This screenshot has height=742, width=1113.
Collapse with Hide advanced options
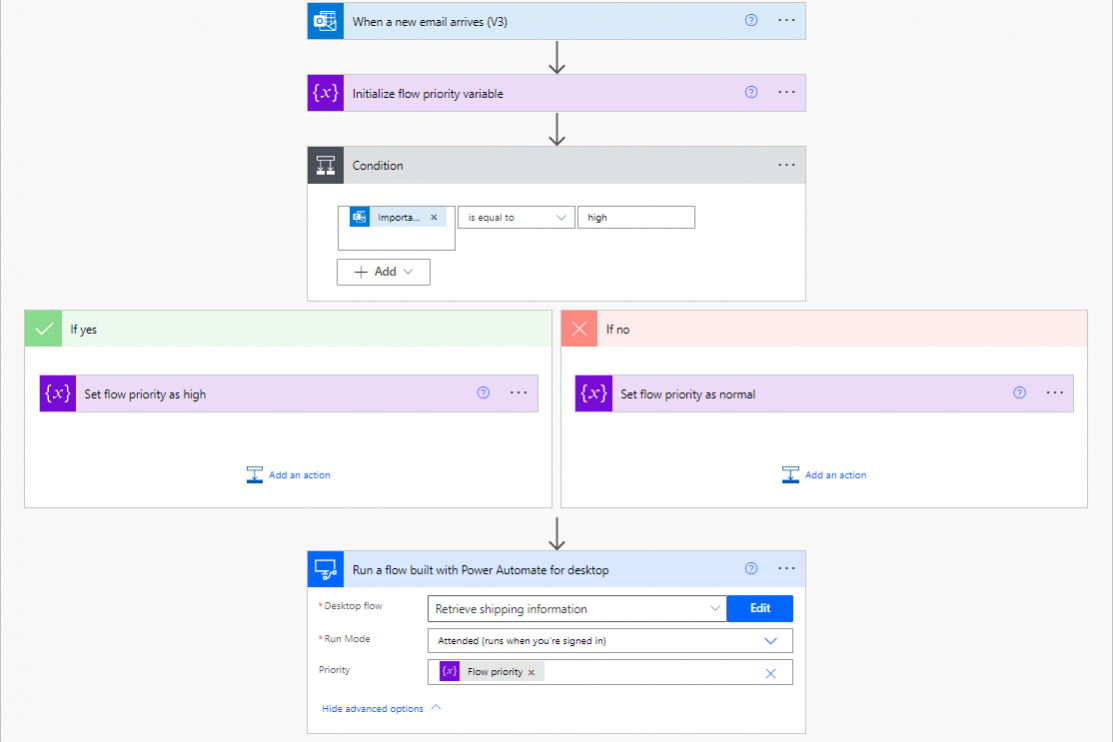[x=381, y=709]
